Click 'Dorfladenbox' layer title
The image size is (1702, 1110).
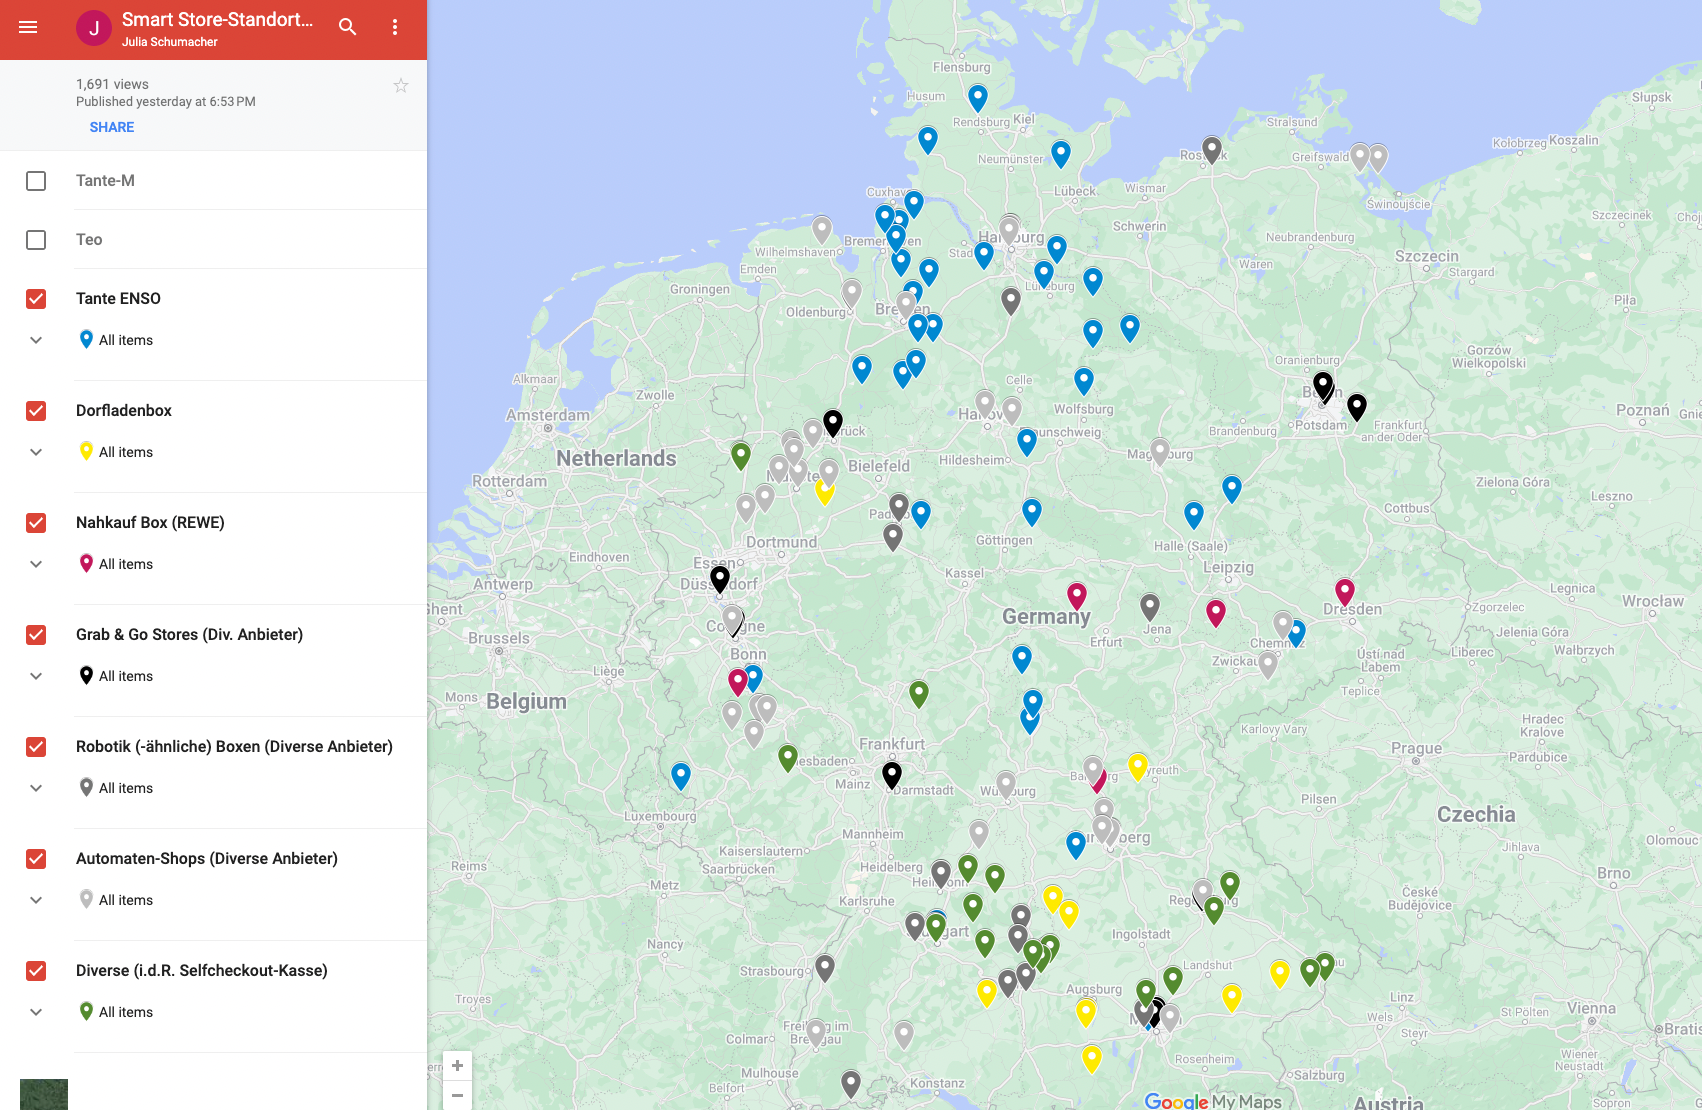click(x=124, y=410)
